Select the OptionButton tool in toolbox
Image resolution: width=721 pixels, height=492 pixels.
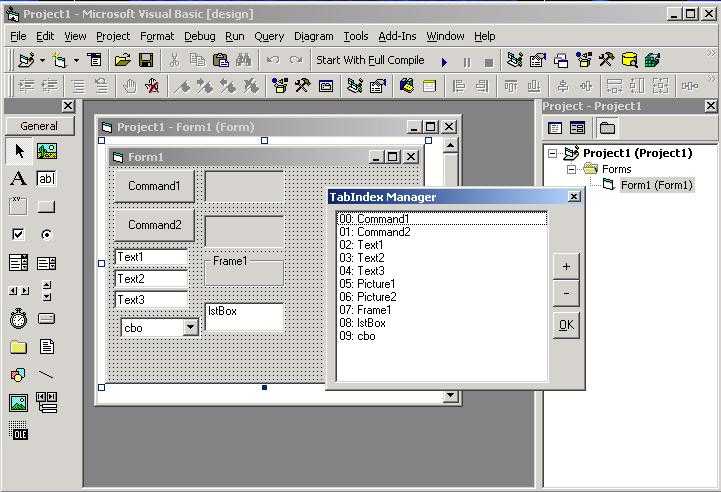click(46, 235)
